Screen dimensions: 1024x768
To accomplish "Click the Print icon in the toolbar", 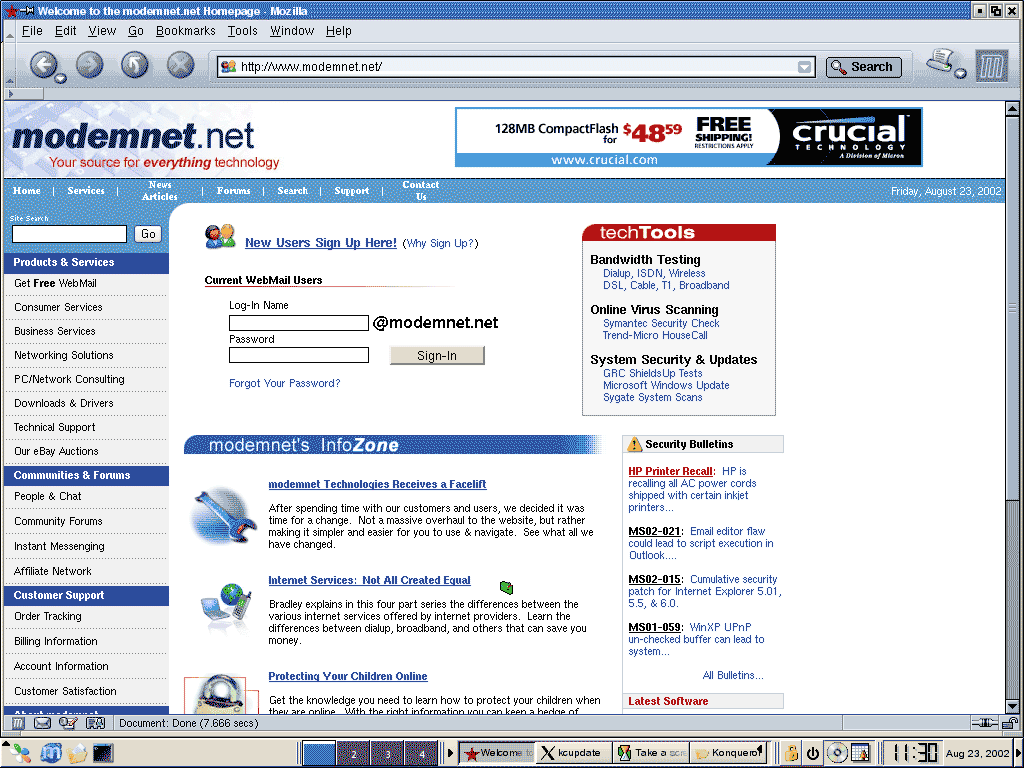I will click(940, 63).
